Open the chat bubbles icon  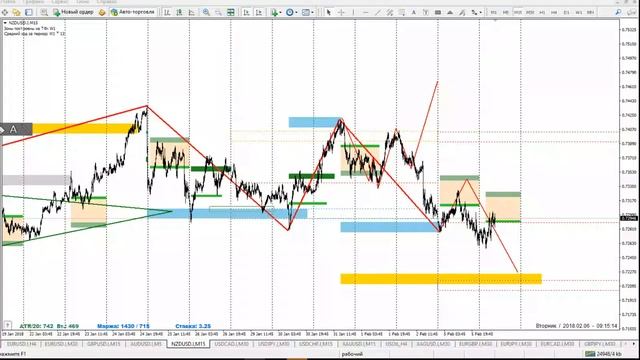[x=631, y=12]
